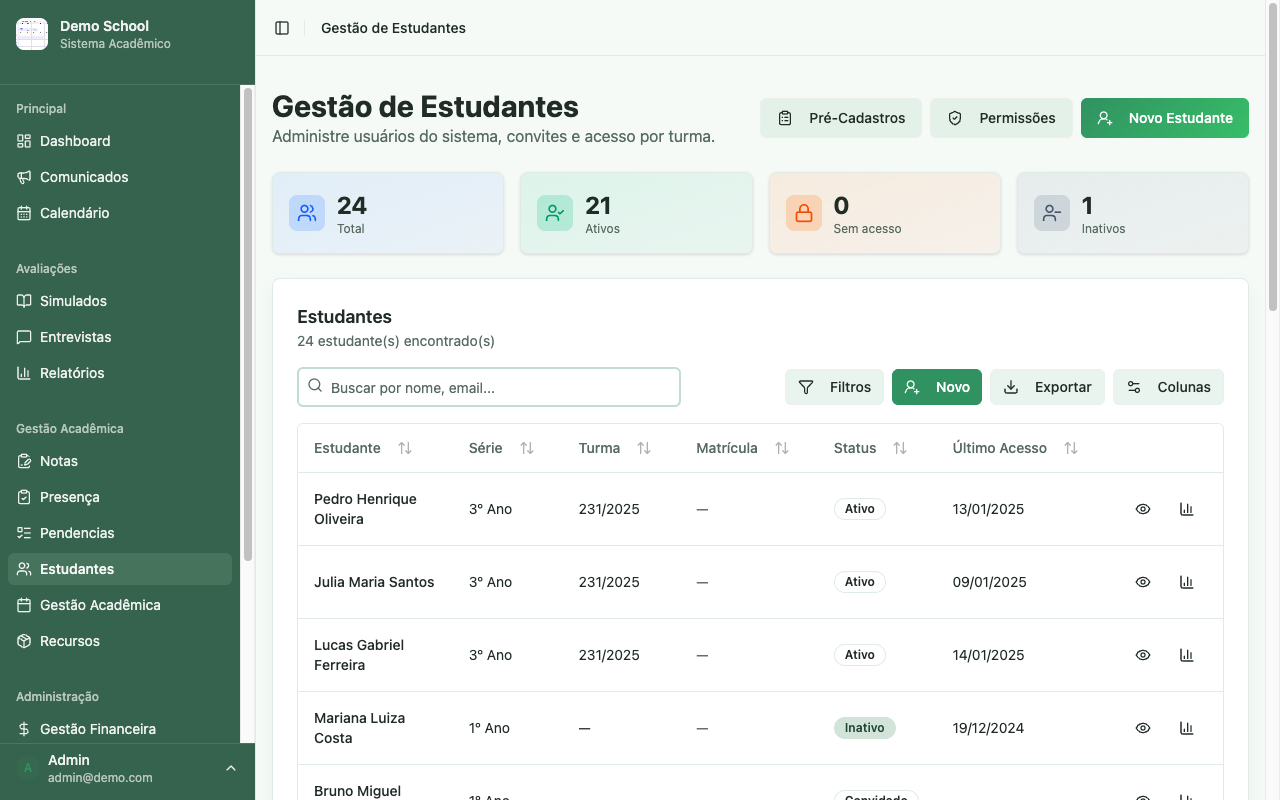
Task: Open chart stats for Pedro Henrique Oliveira
Action: click(x=1187, y=509)
